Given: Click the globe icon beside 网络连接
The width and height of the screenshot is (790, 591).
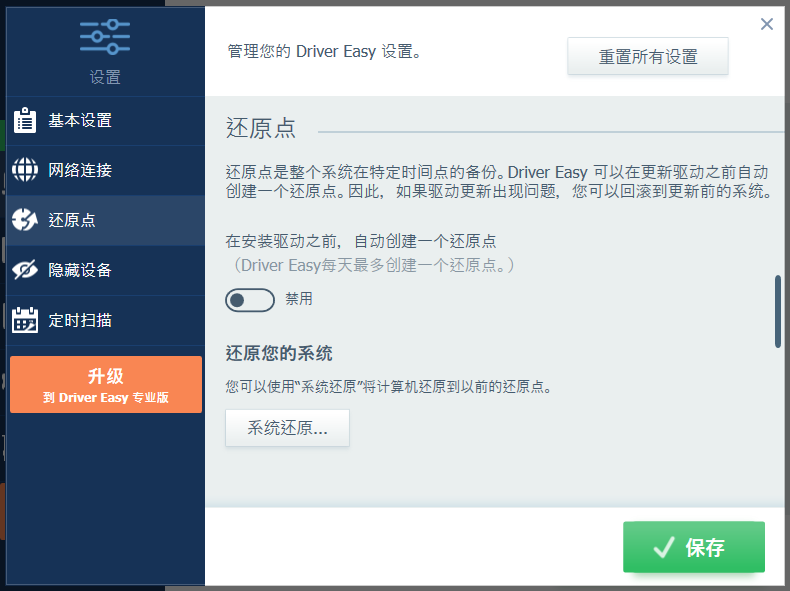Looking at the screenshot, I should (25, 170).
